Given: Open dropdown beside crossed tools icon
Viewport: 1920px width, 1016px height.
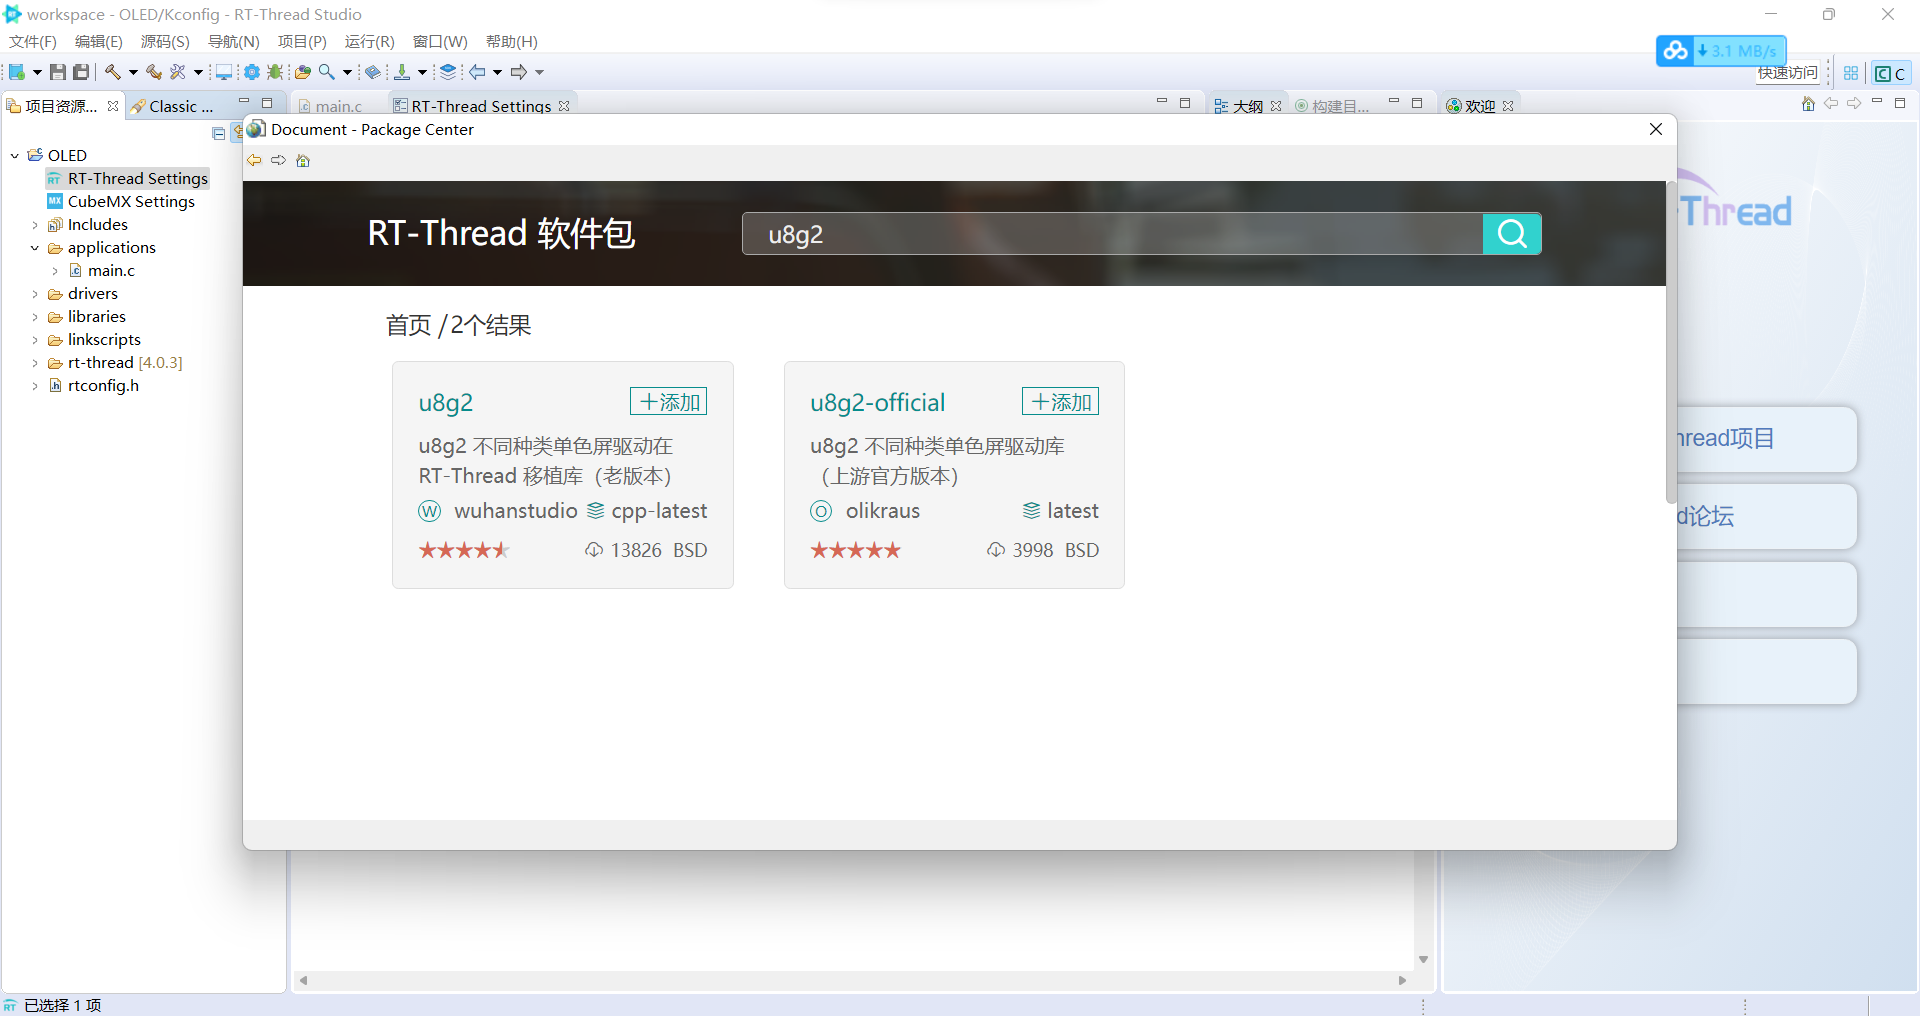Looking at the screenshot, I should [x=198, y=72].
